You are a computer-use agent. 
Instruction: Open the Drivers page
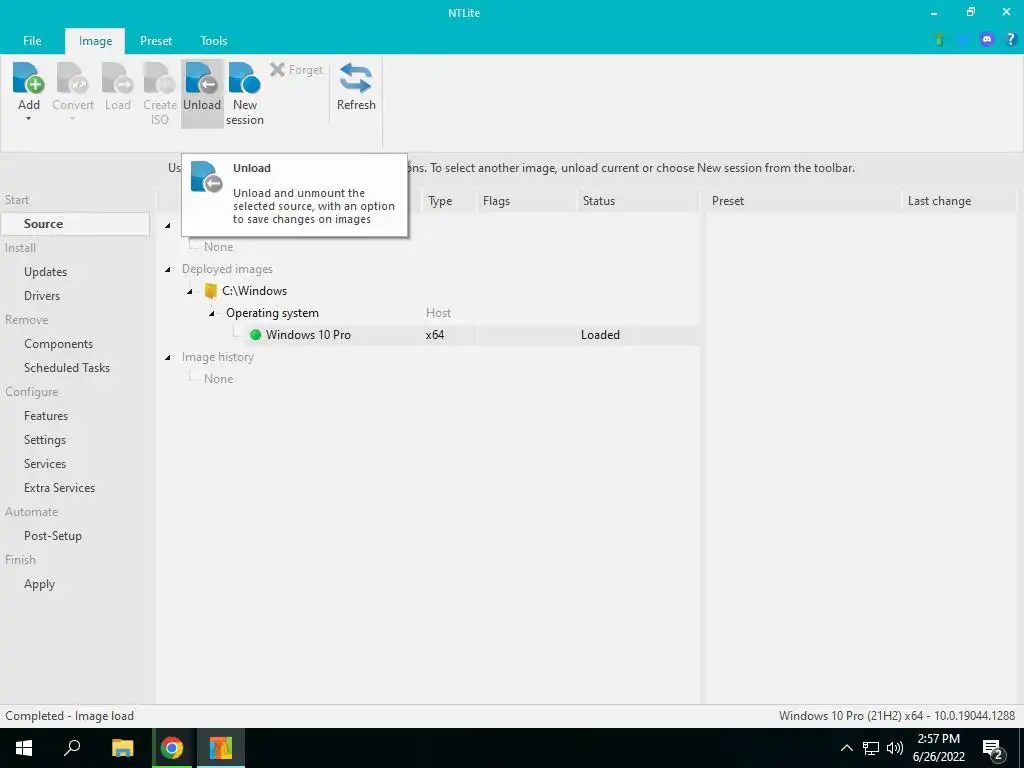42,296
